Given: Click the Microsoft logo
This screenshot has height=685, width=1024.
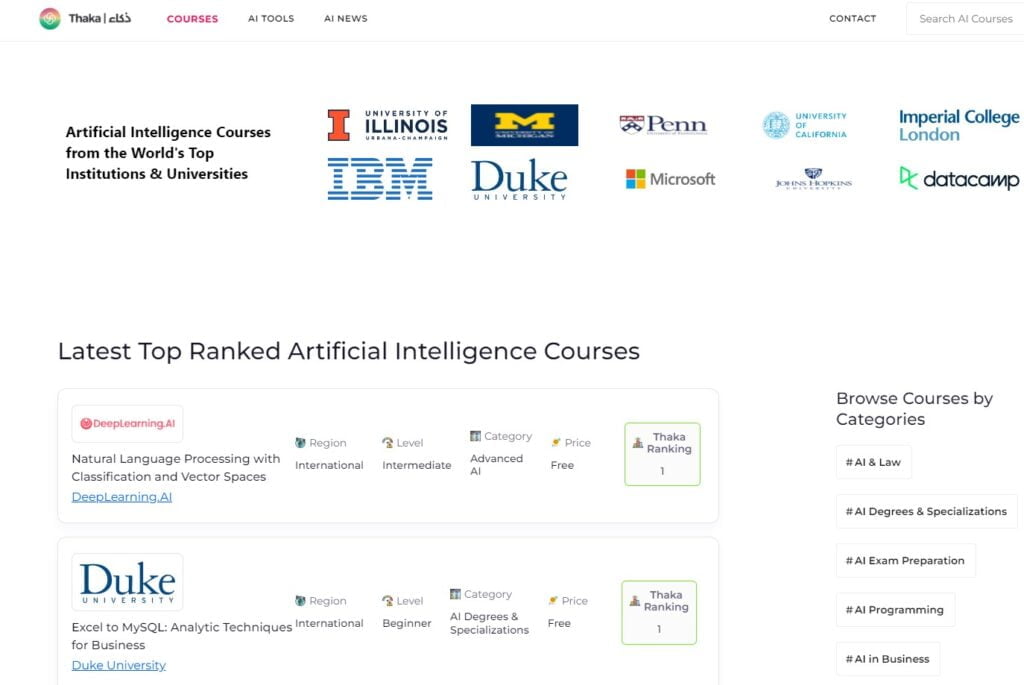Looking at the screenshot, I should 670,179.
